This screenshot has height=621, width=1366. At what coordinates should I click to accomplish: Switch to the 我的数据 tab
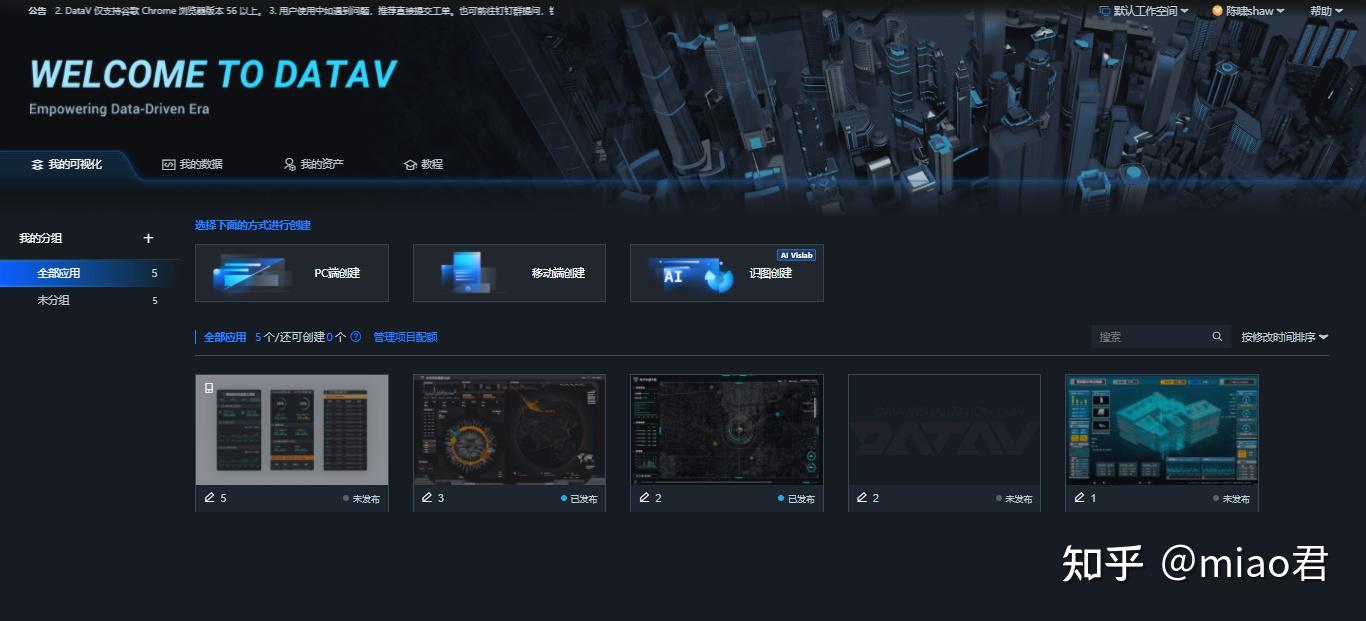(x=194, y=164)
